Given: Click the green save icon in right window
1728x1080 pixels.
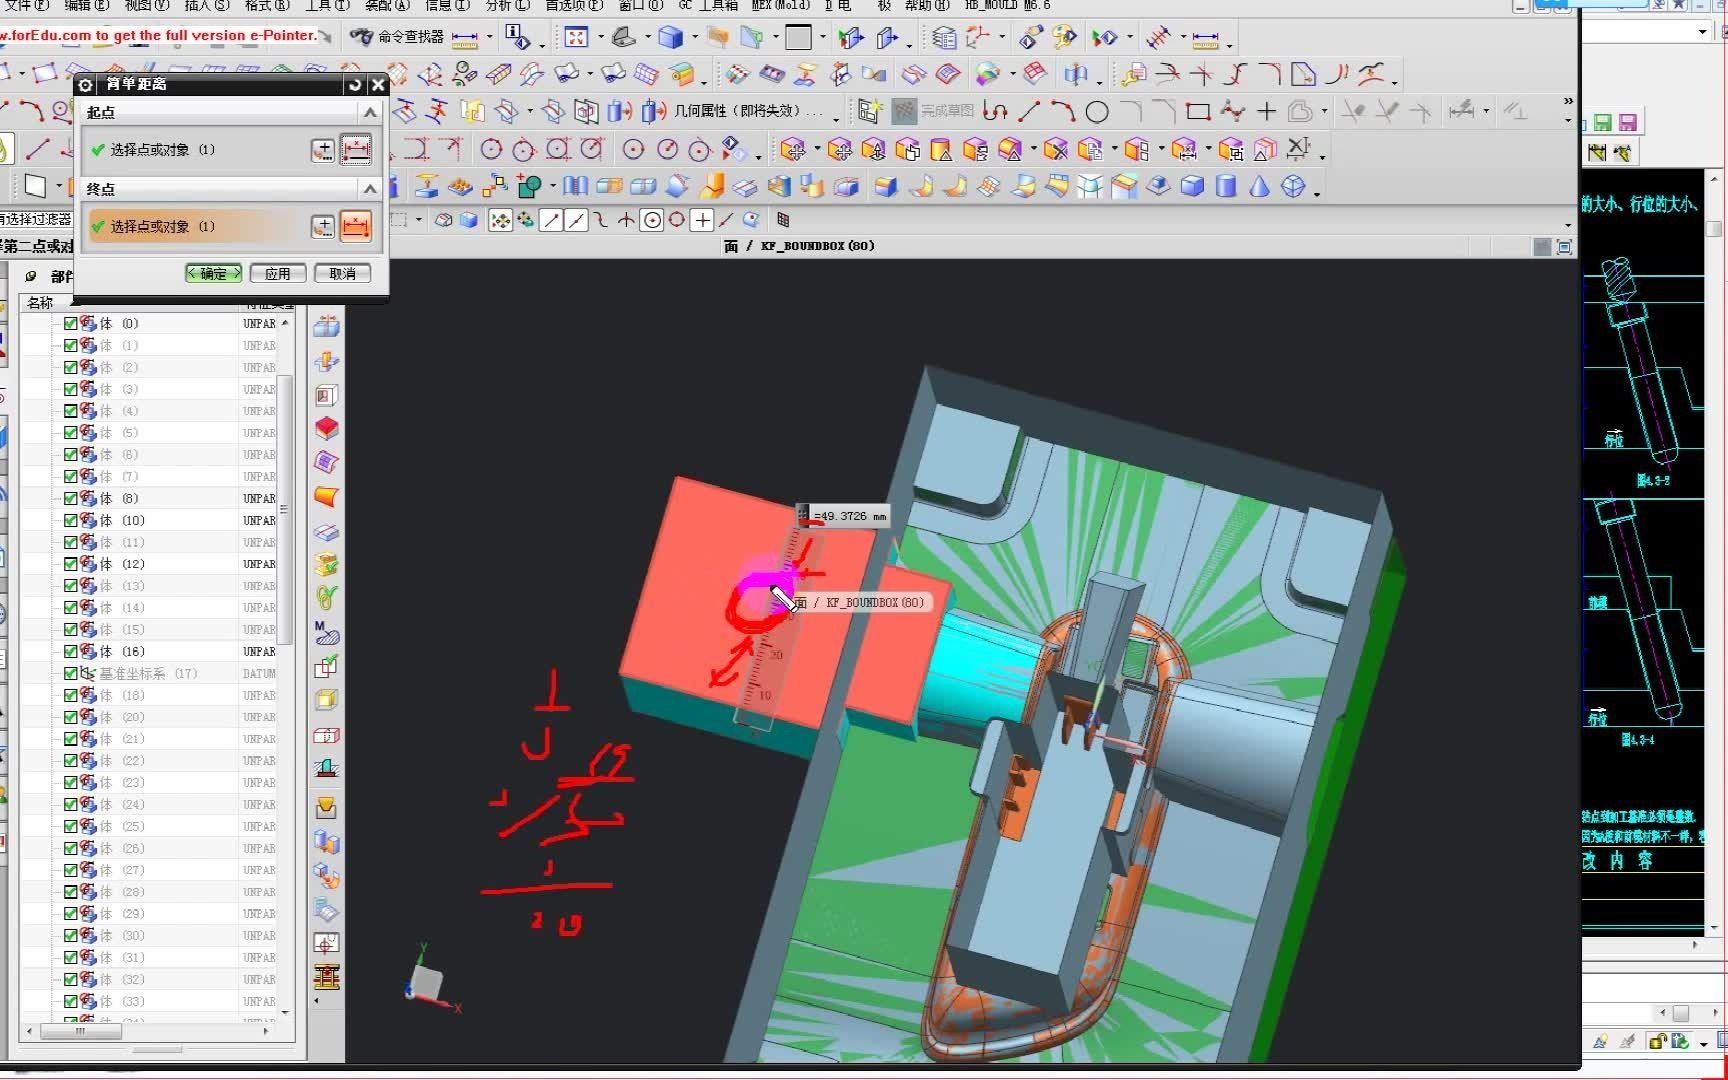Looking at the screenshot, I should pyautogui.click(x=1603, y=123).
